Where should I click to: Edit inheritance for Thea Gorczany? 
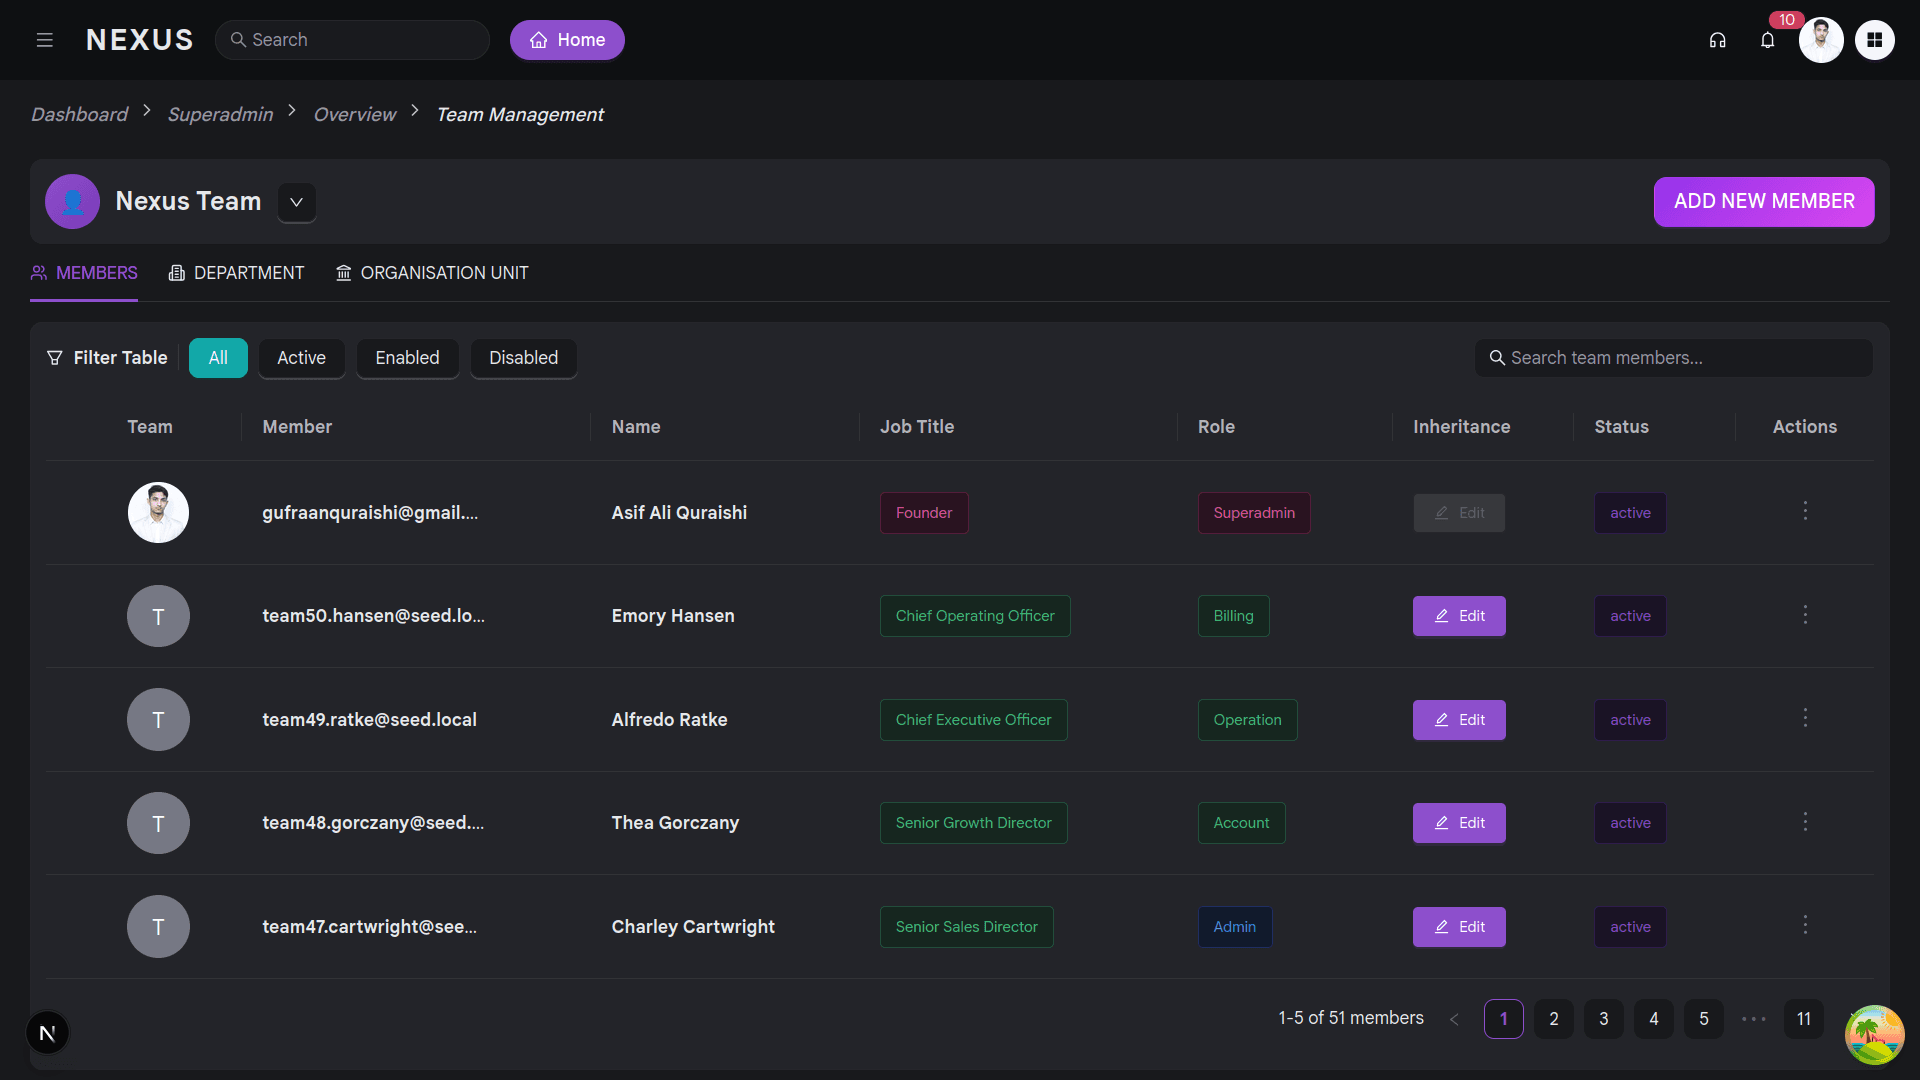[1459, 823]
